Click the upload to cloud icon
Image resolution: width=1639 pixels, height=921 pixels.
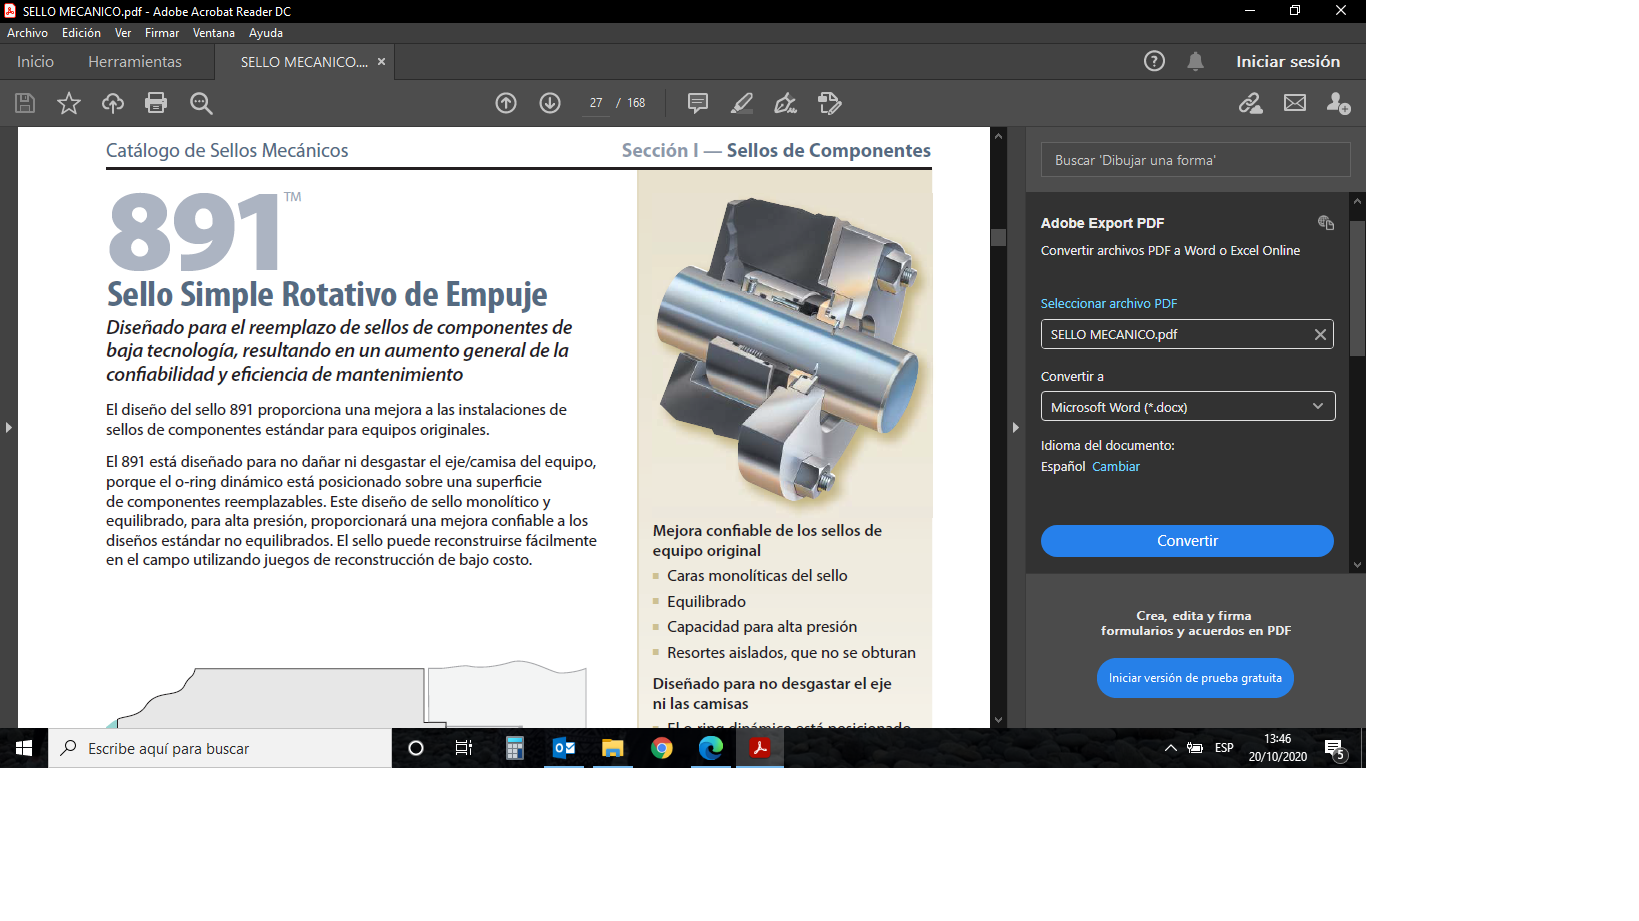(113, 103)
